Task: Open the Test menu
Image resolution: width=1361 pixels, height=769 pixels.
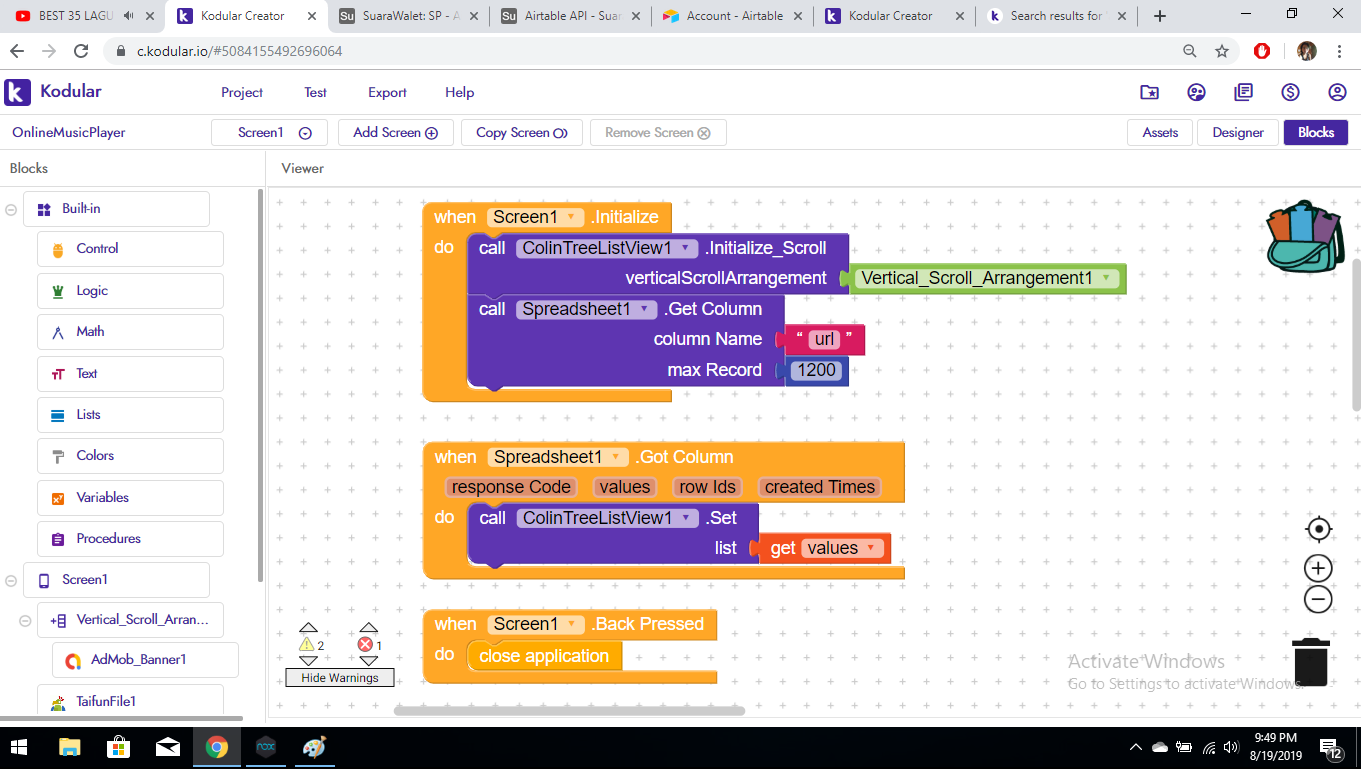Action: pyautogui.click(x=315, y=92)
